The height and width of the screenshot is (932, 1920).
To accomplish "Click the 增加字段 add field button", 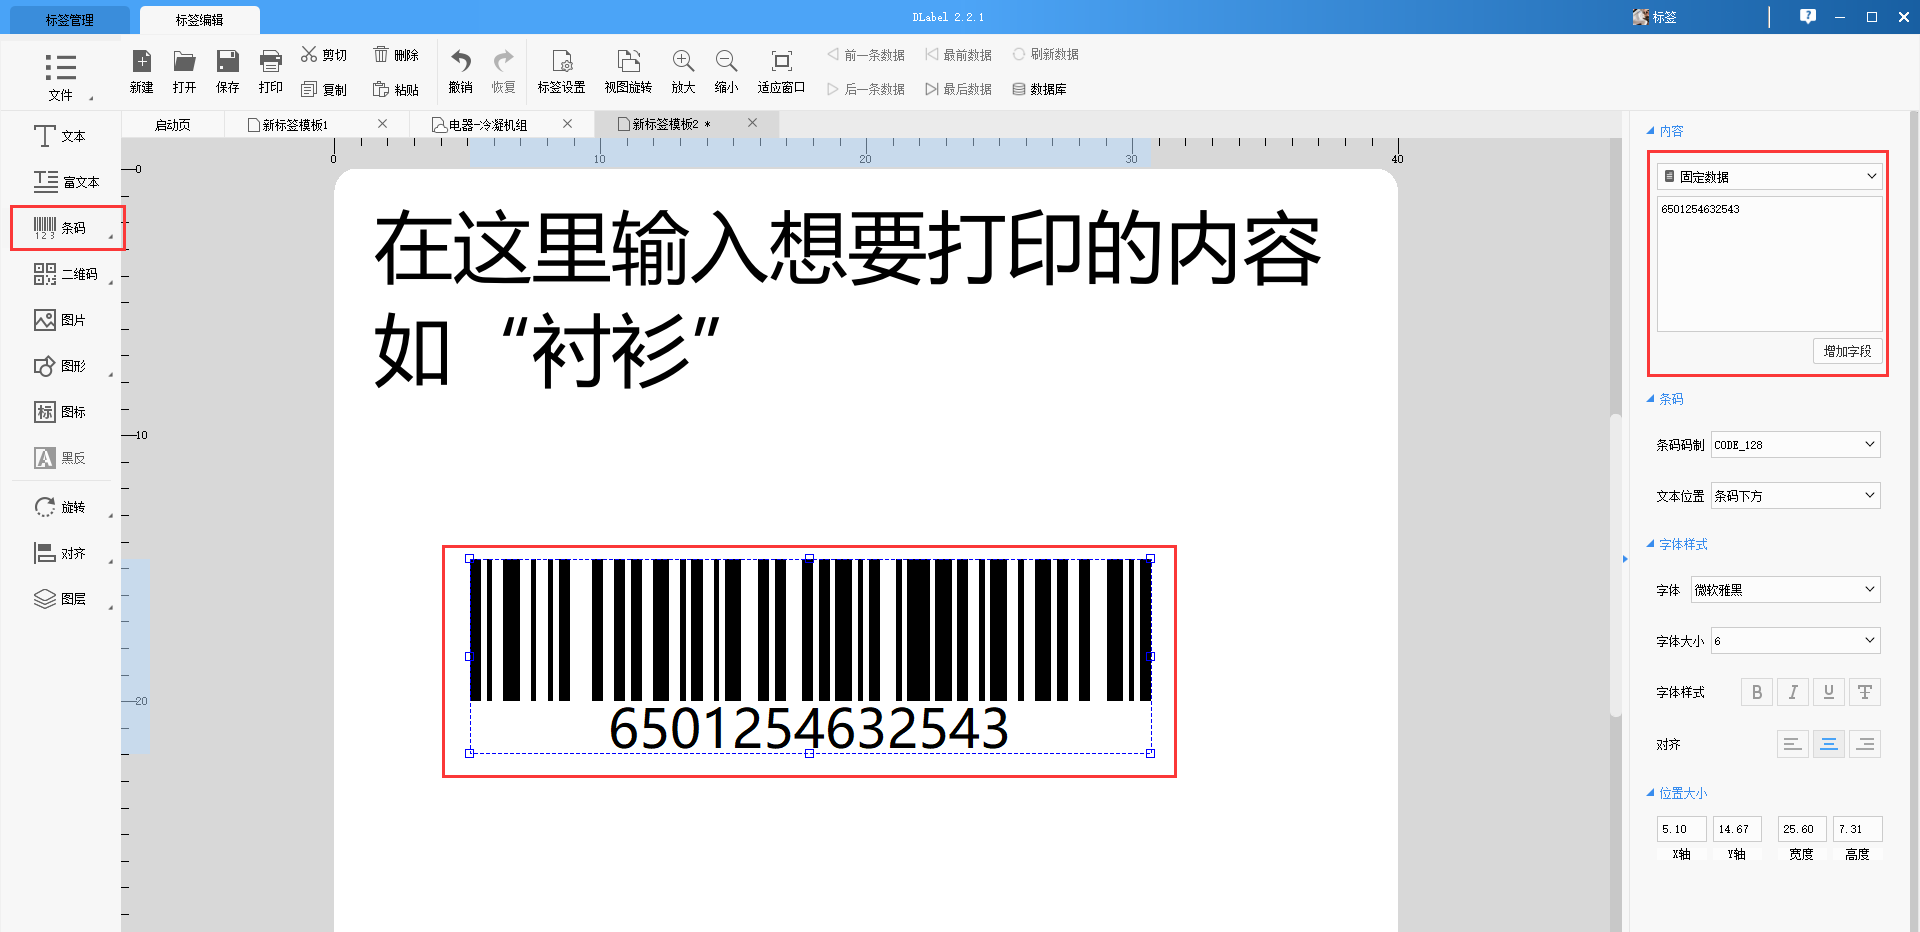I will point(1847,351).
